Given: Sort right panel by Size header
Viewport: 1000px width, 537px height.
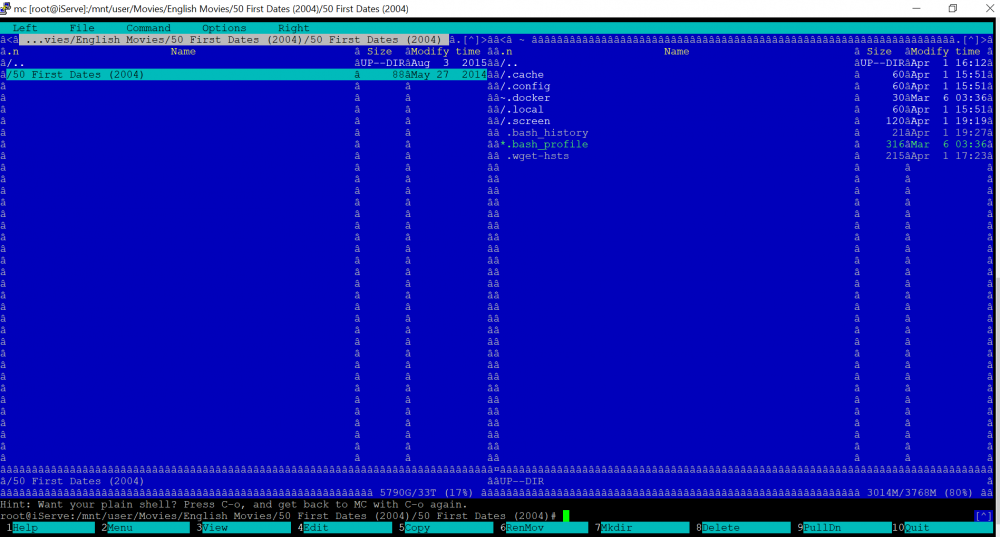Looking at the screenshot, I should coord(879,52).
